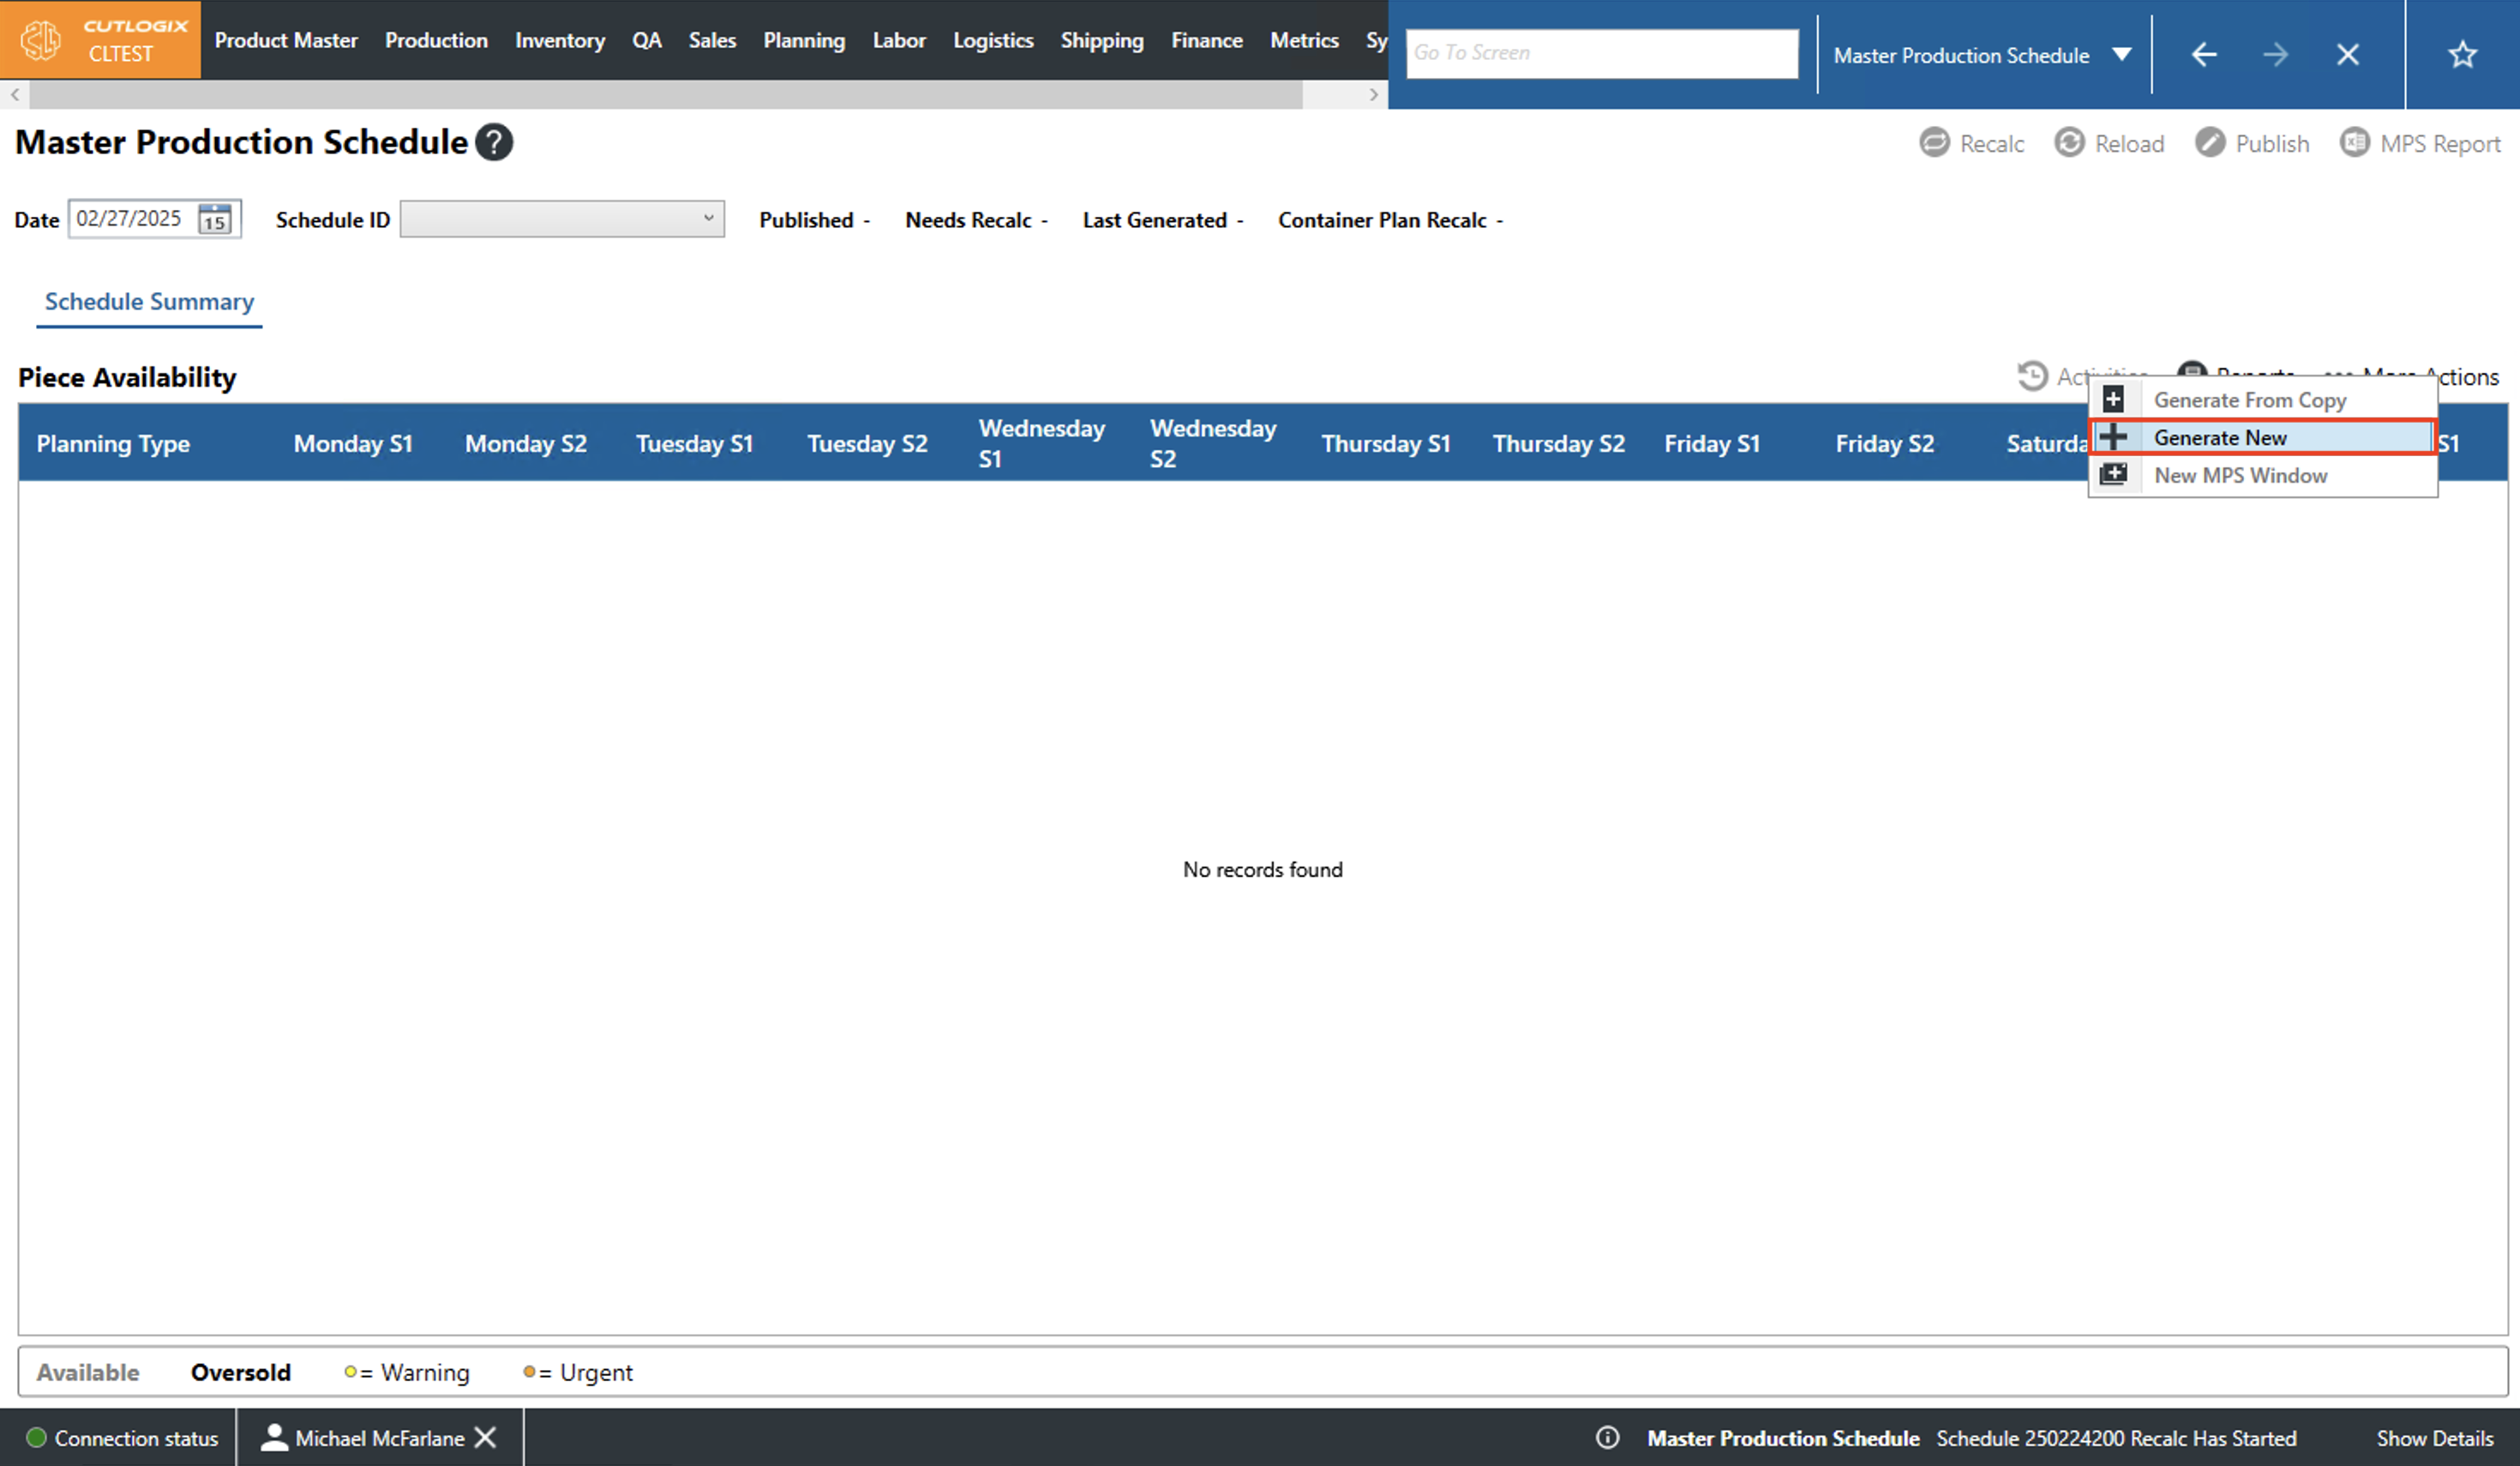Click the status bar info icon

pyautogui.click(x=1607, y=1437)
